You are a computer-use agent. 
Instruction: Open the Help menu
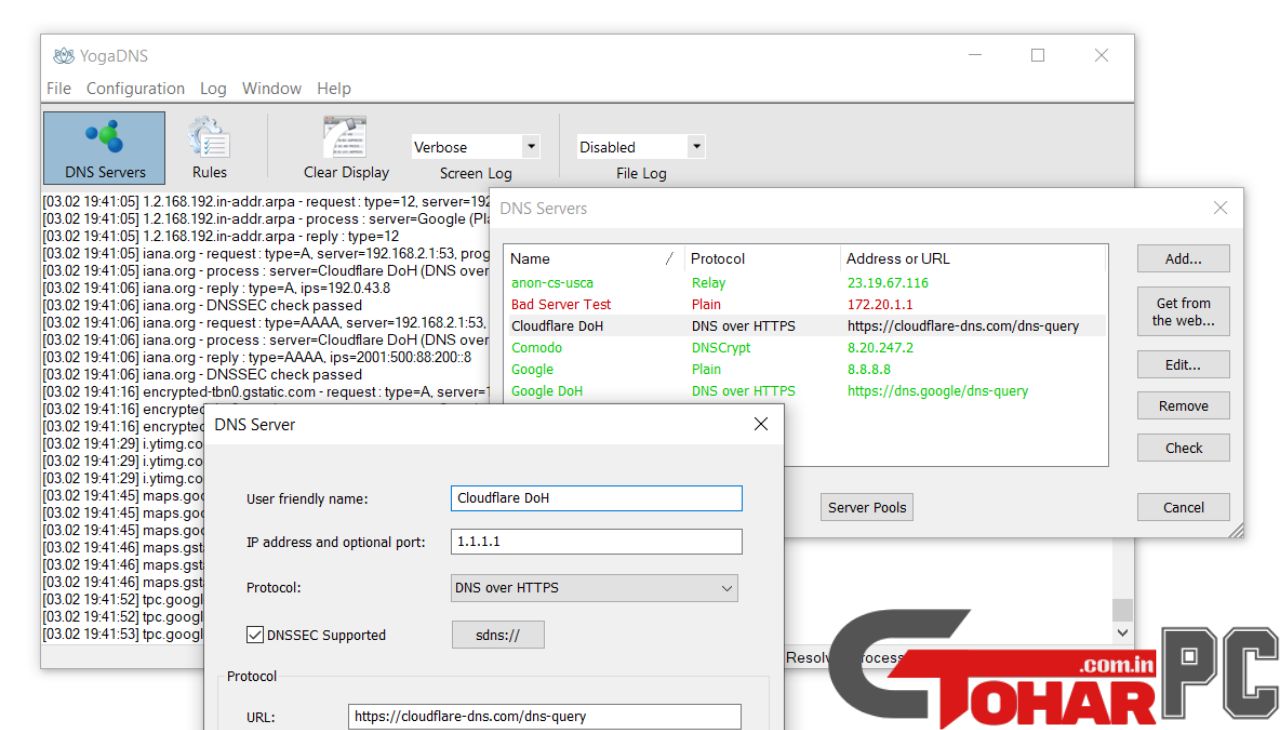click(x=334, y=88)
